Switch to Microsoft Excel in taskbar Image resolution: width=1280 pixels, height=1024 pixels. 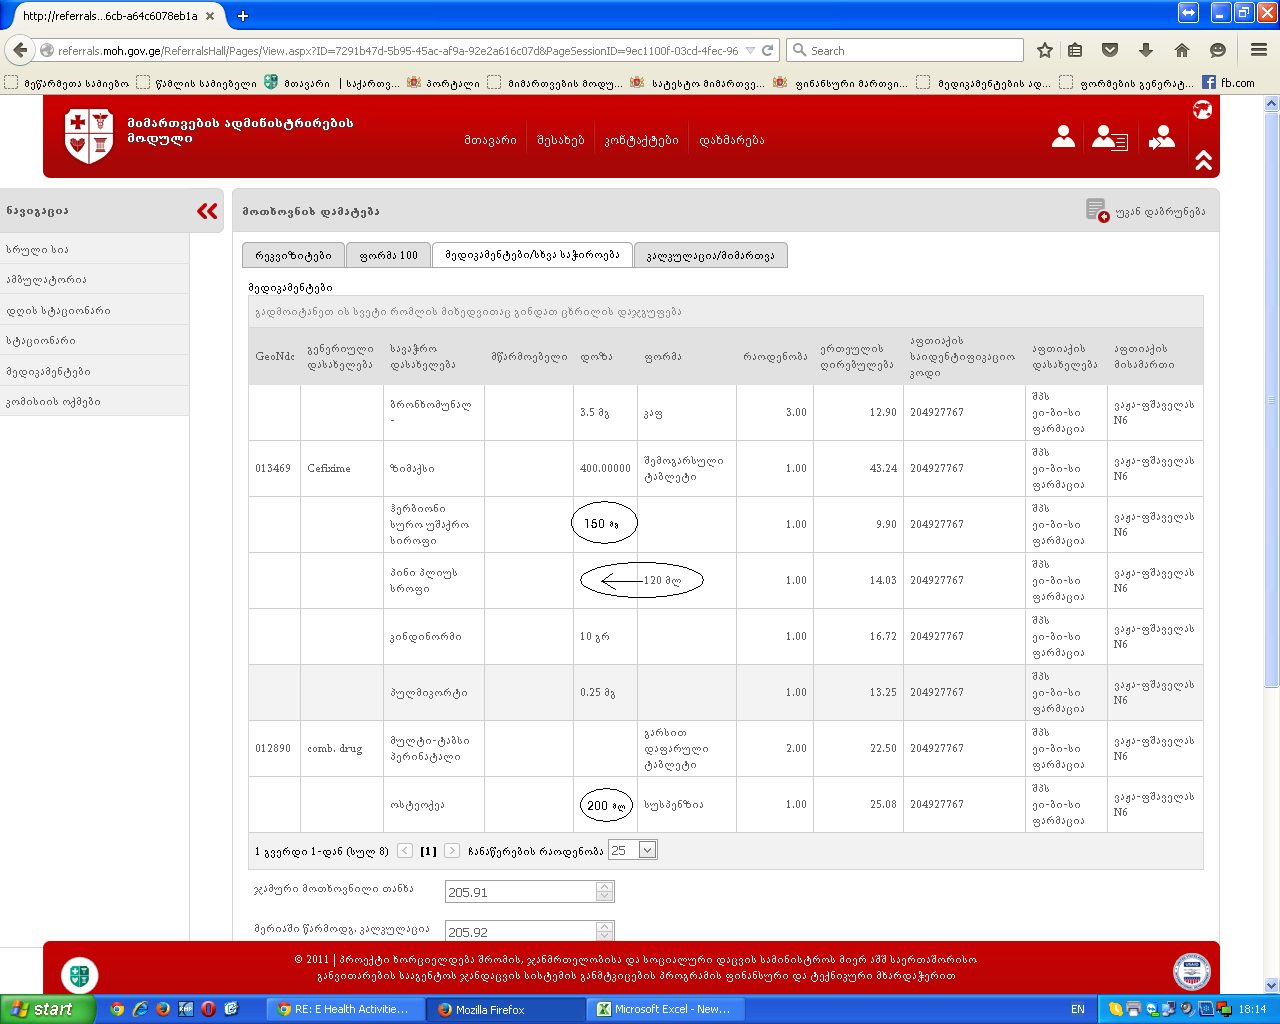[x=663, y=1009]
